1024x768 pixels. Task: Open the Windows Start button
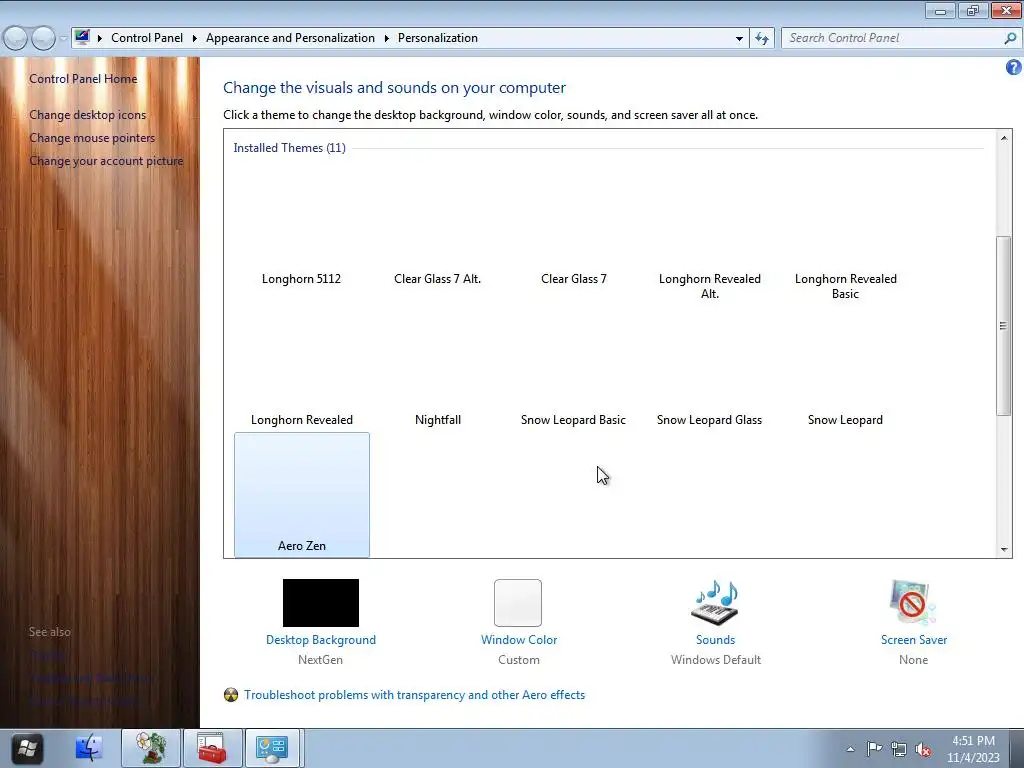tap(27, 748)
